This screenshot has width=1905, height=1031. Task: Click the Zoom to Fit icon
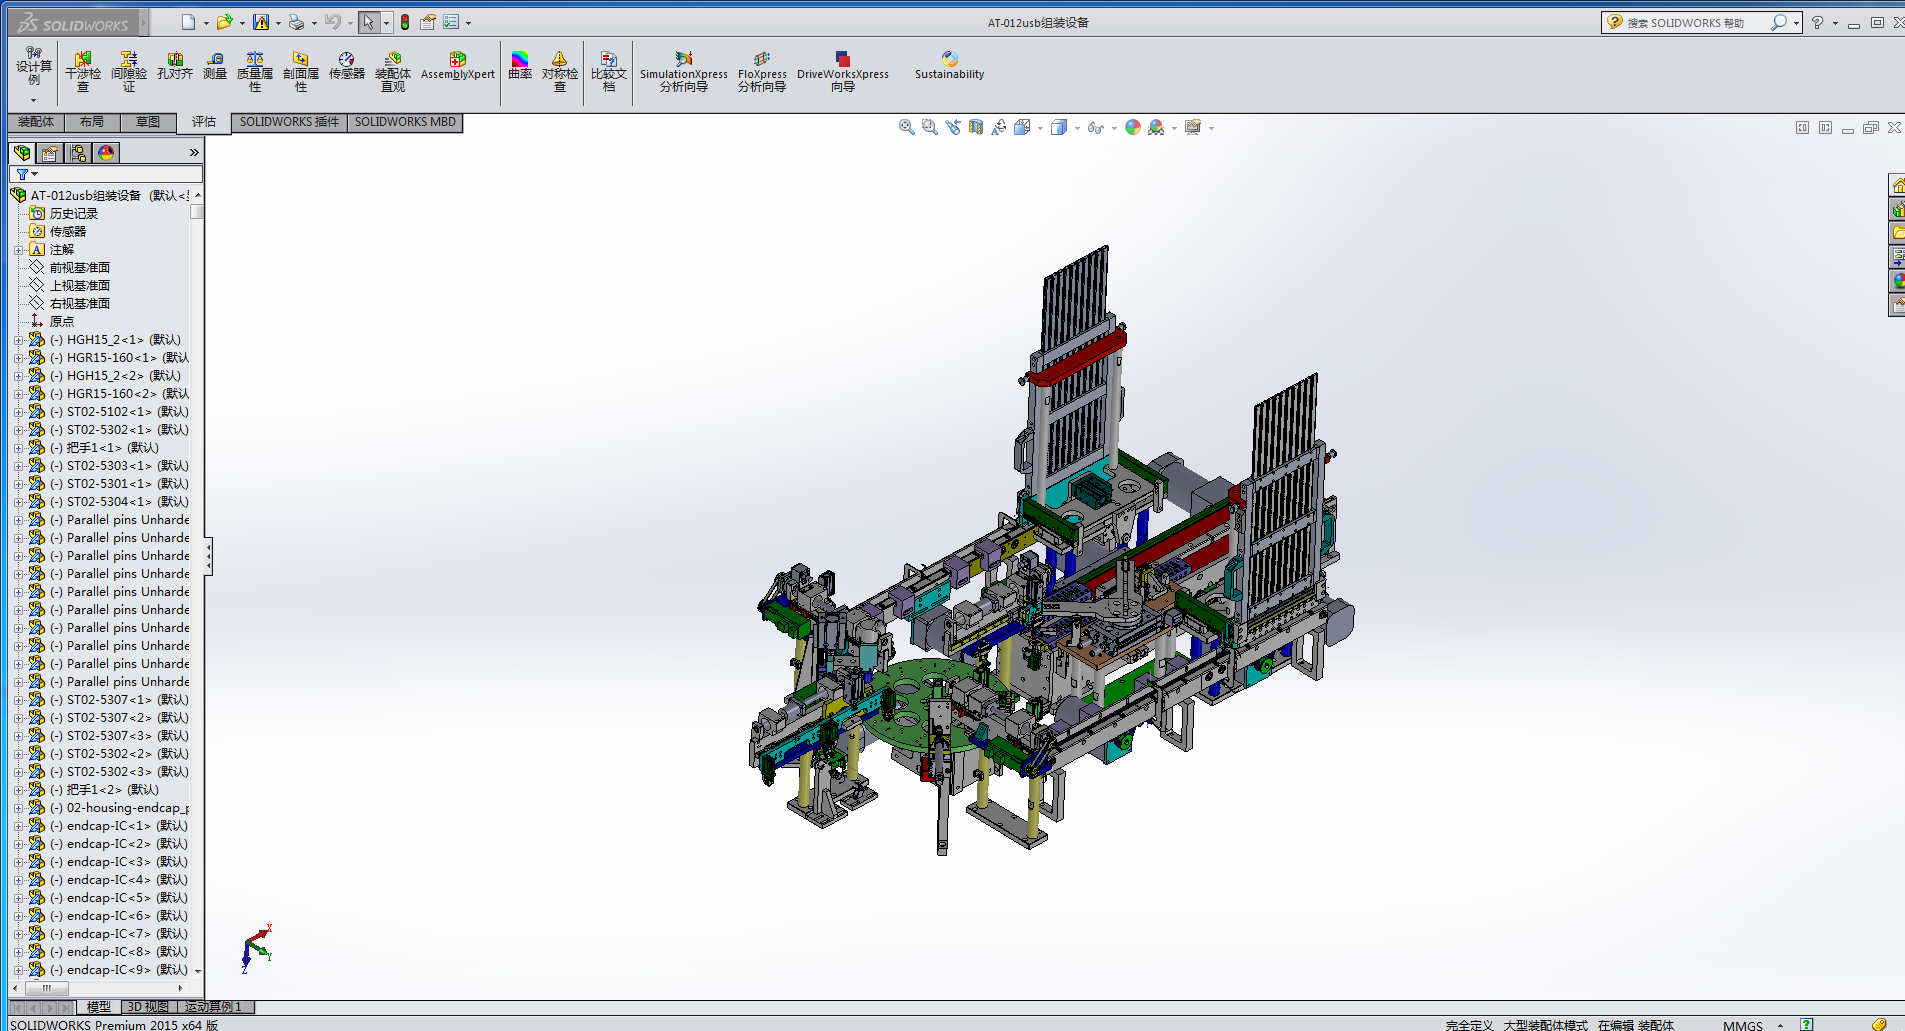906,128
